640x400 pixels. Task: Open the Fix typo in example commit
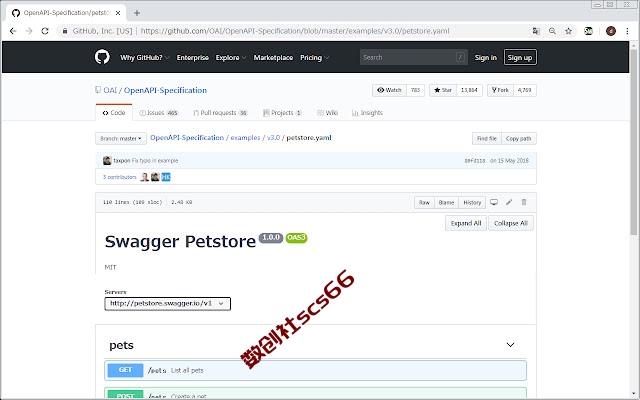click(155, 160)
